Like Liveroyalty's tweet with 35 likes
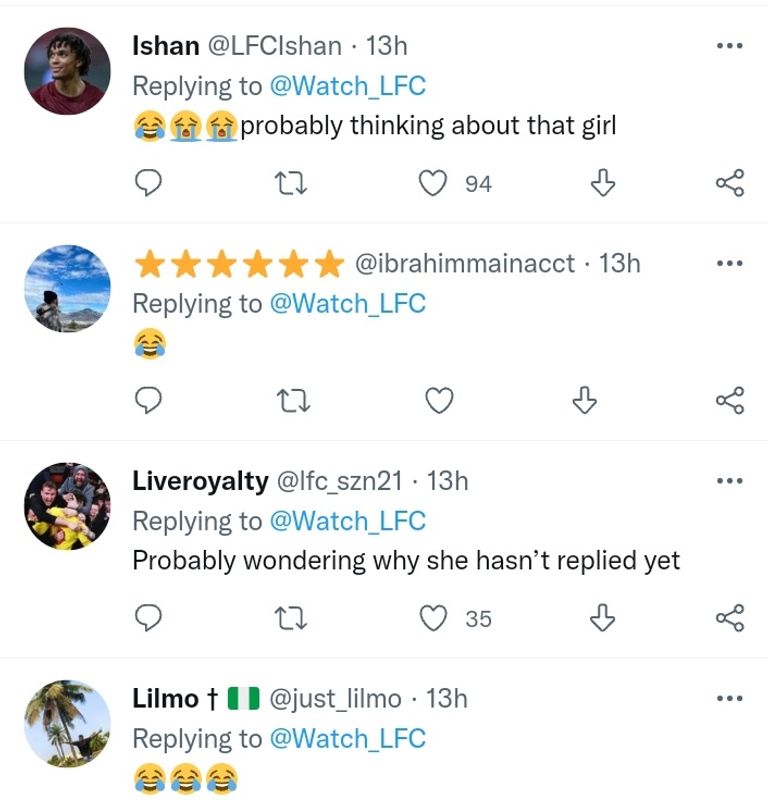 [432, 619]
